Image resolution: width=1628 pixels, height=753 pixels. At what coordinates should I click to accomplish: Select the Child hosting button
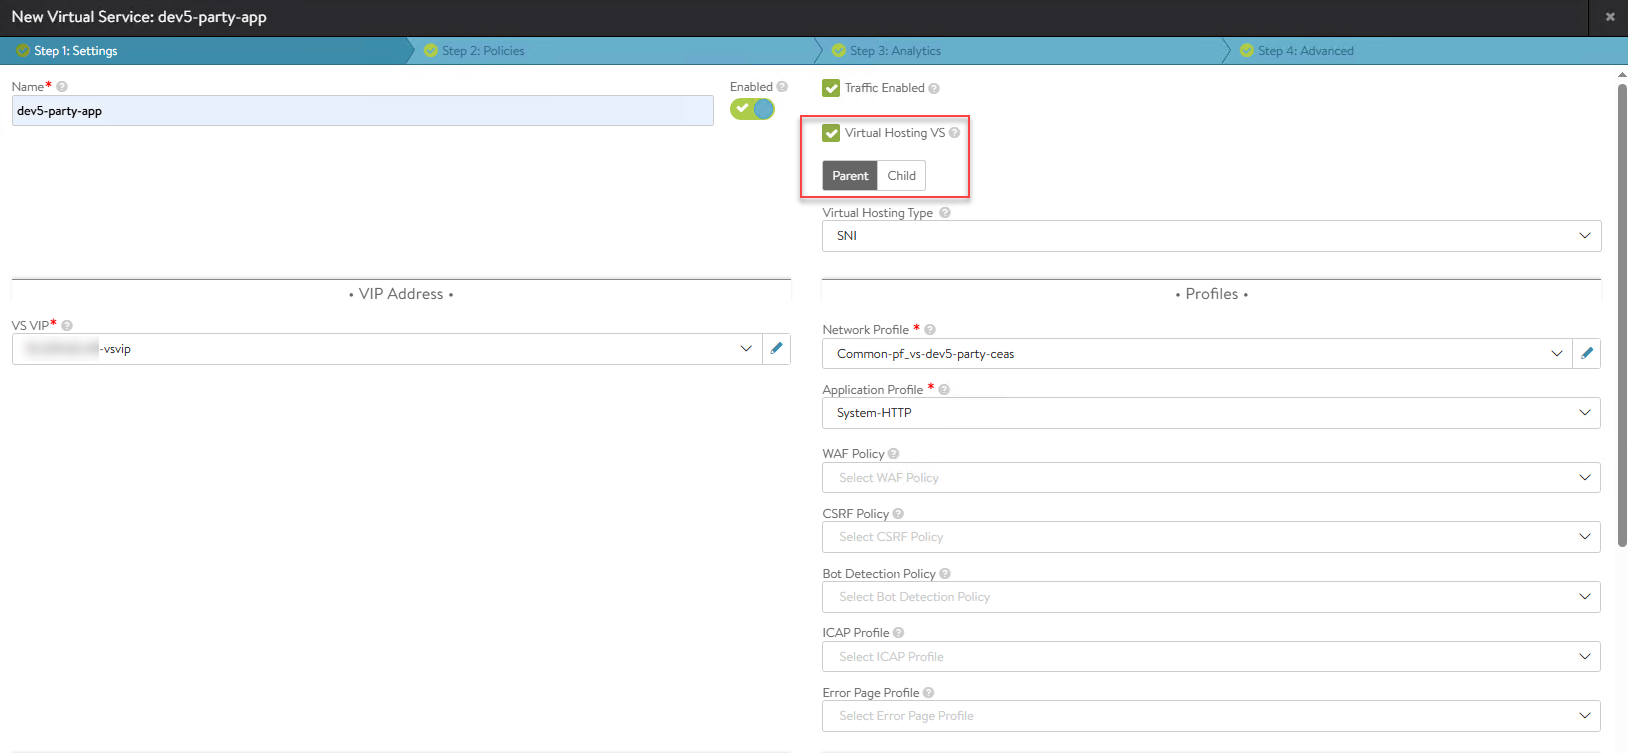pyautogui.click(x=901, y=176)
